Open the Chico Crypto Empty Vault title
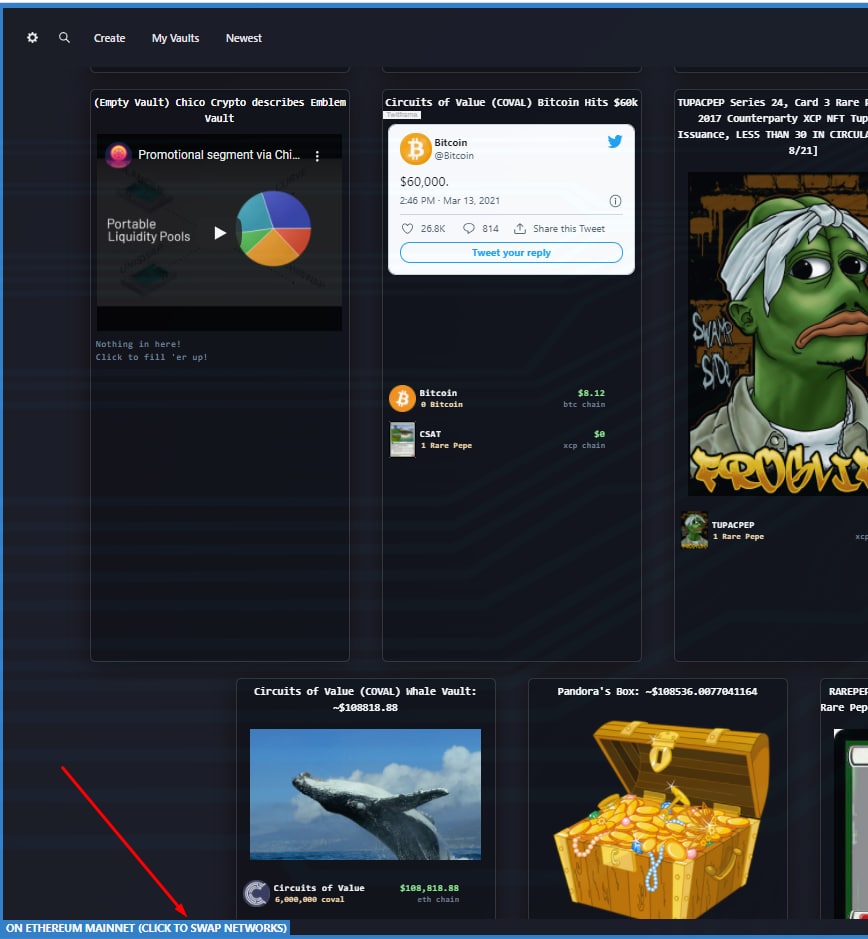Image resolution: width=868 pixels, height=939 pixels. [x=220, y=110]
